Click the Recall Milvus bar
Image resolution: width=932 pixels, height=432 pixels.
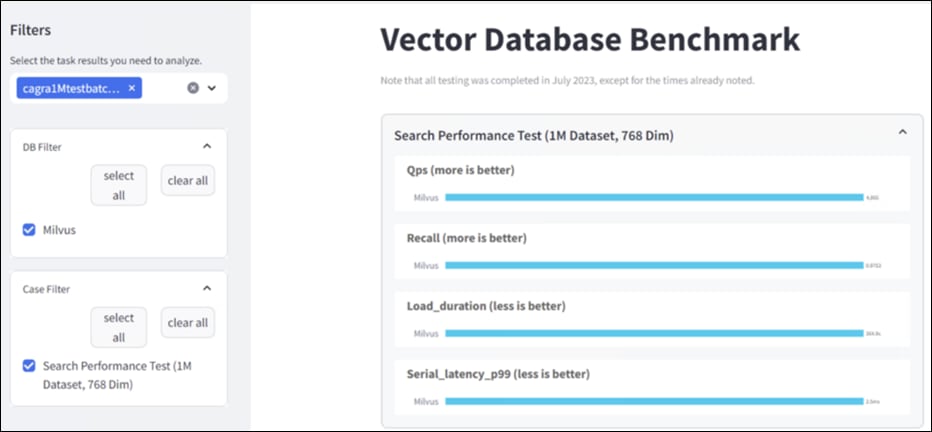[x=653, y=265]
